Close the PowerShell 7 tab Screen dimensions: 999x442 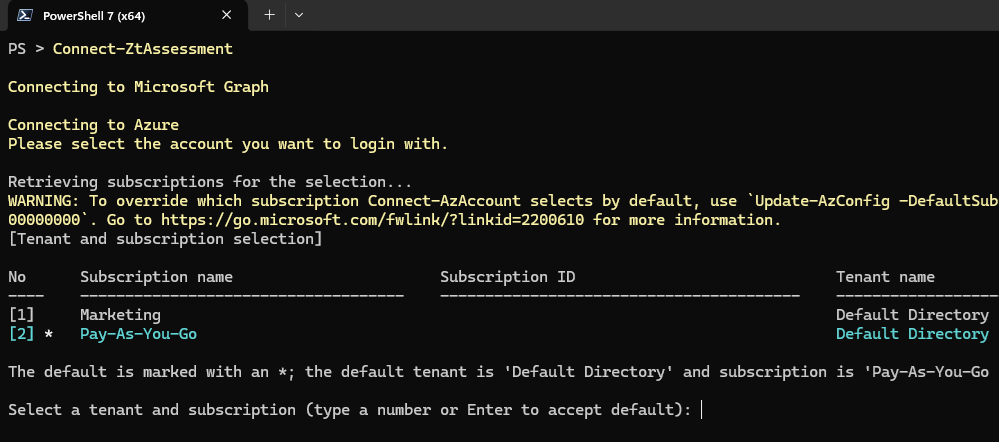click(x=227, y=15)
